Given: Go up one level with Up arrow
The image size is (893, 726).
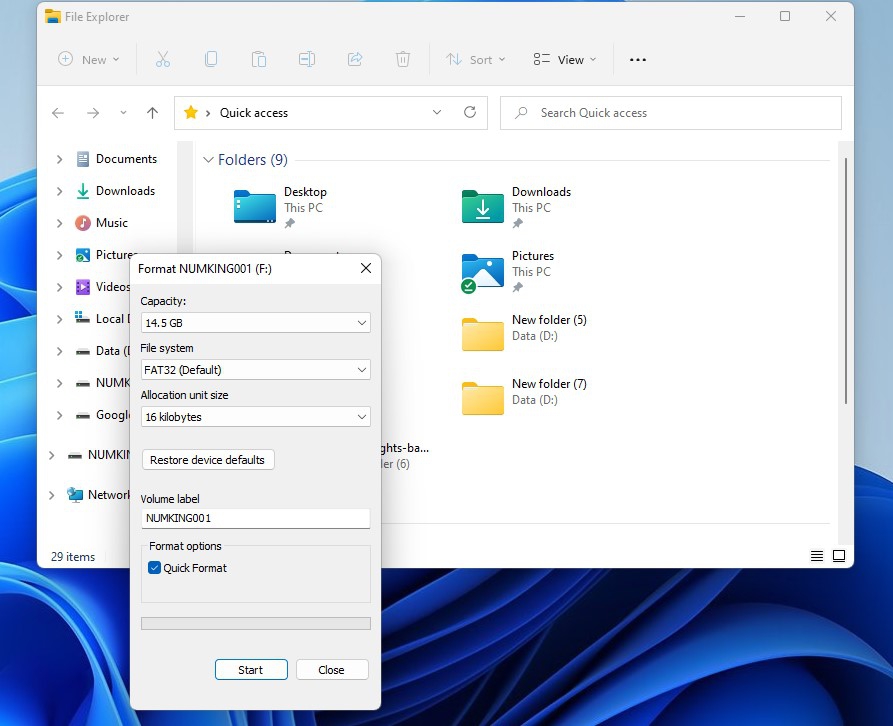Looking at the screenshot, I should pos(152,113).
